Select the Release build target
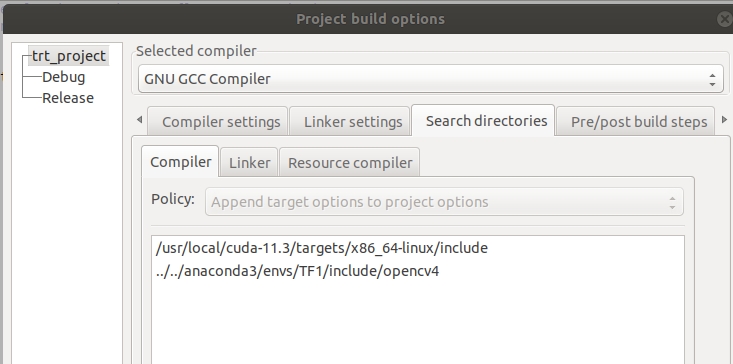 click(x=68, y=98)
